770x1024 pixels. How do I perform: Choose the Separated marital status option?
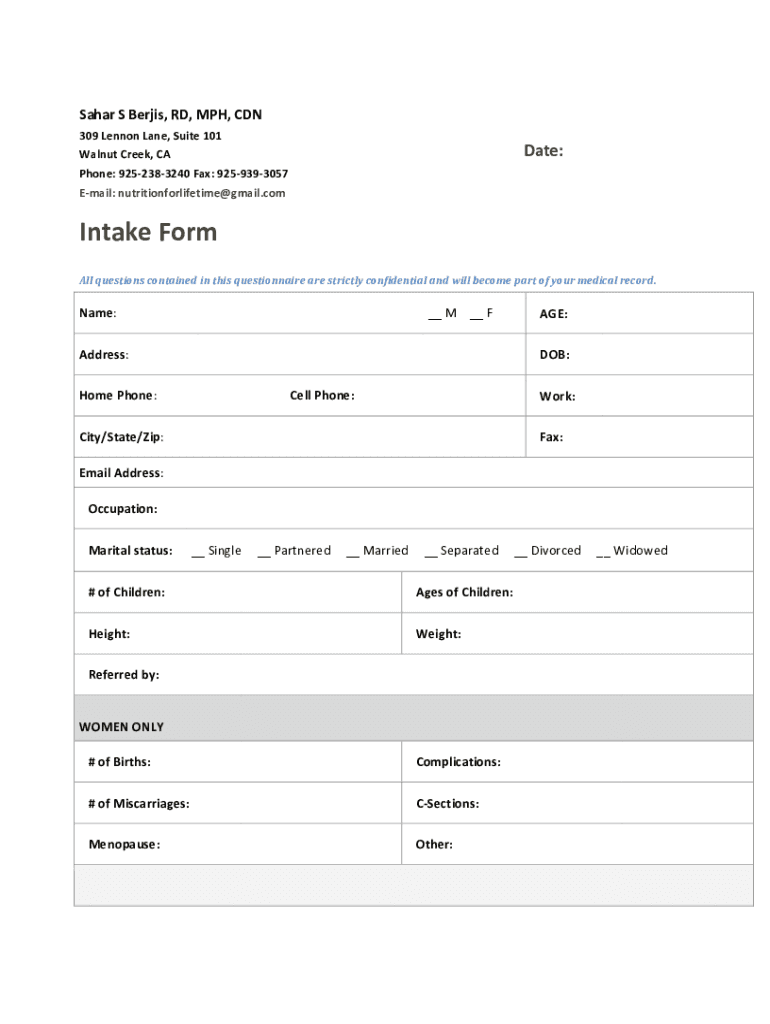click(x=431, y=551)
